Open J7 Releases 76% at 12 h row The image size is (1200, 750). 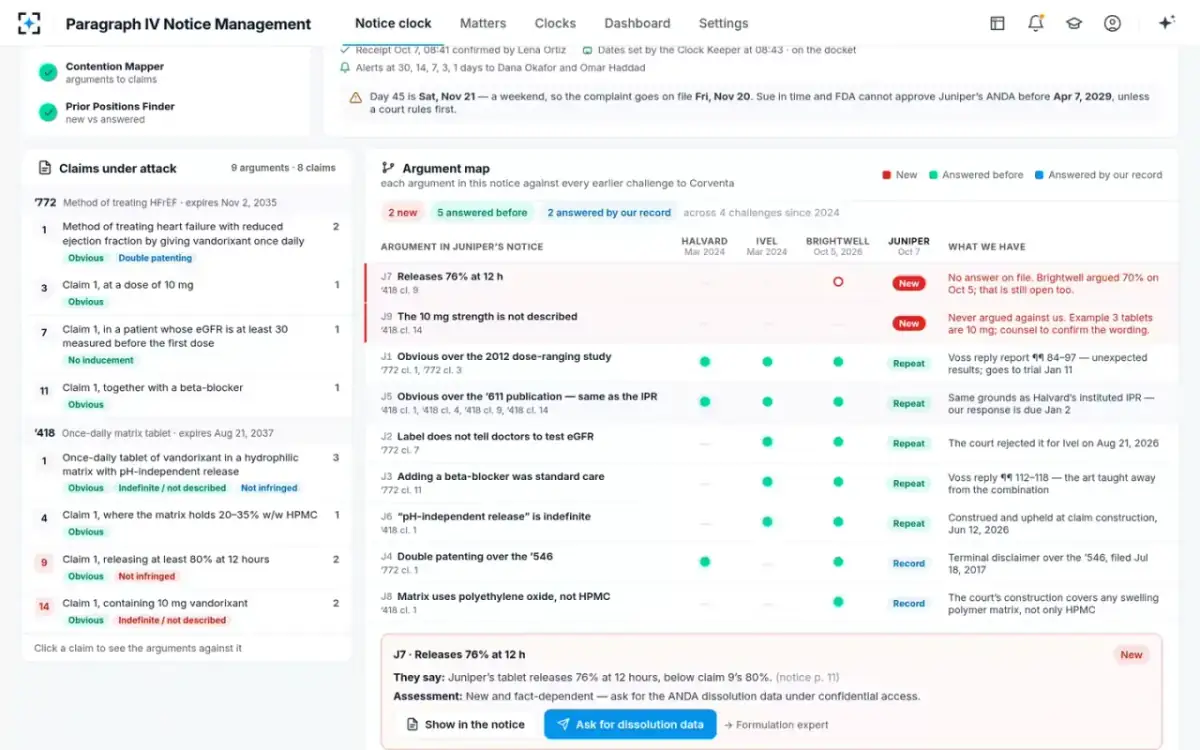click(771, 283)
